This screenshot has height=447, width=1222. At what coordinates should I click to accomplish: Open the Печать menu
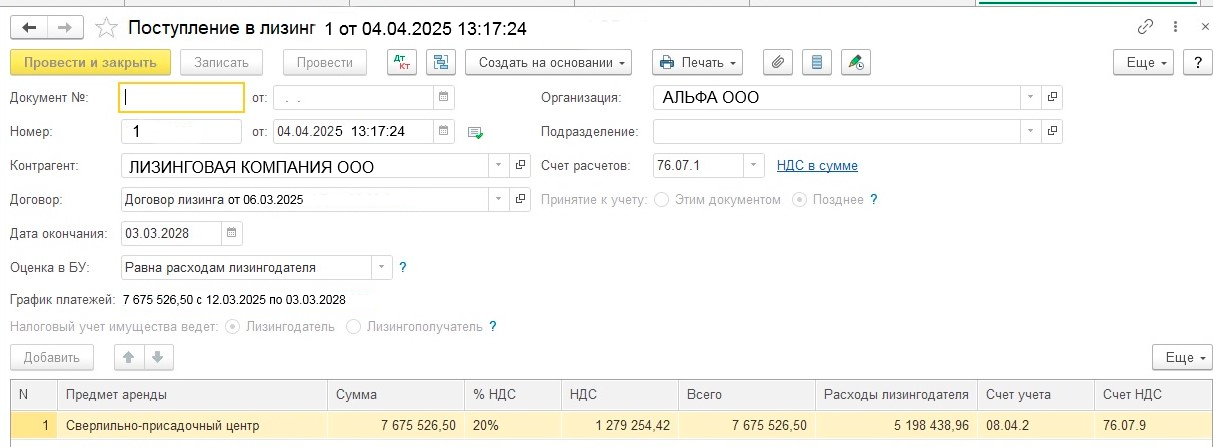tap(697, 62)
